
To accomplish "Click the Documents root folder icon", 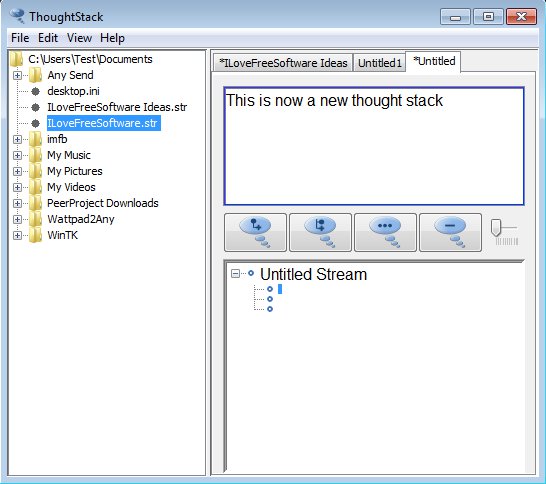I will coord(16,59).
